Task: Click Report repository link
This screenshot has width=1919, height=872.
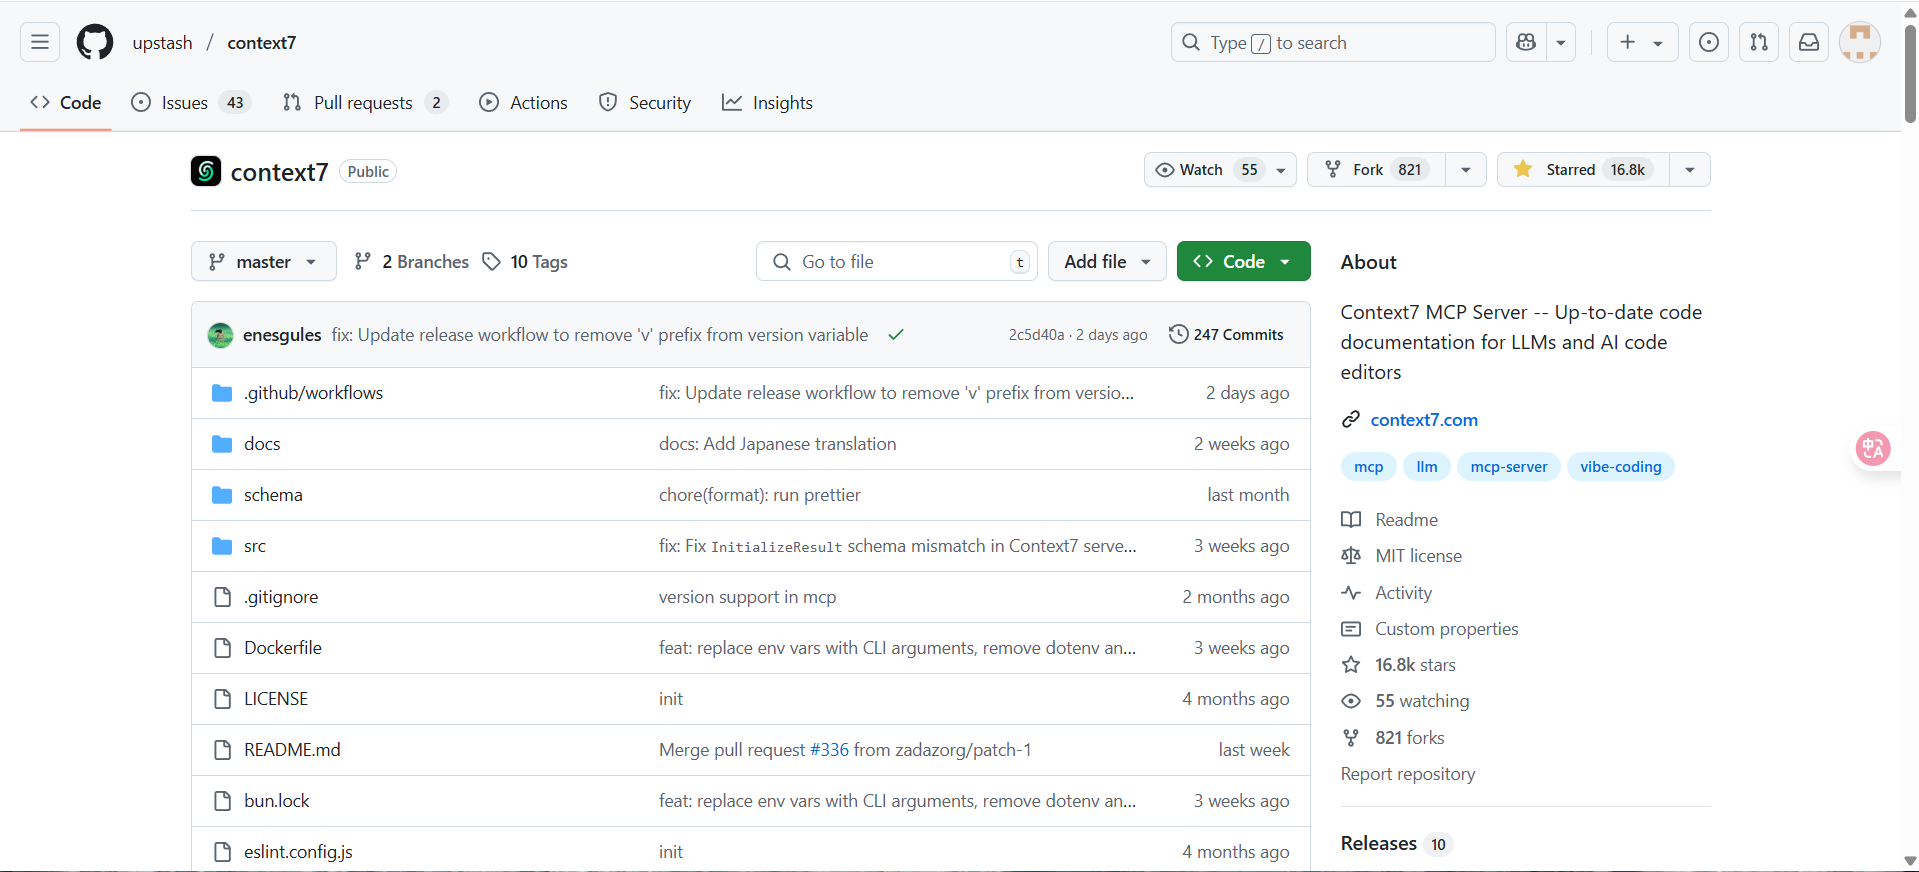Action: pos(1408,774)
